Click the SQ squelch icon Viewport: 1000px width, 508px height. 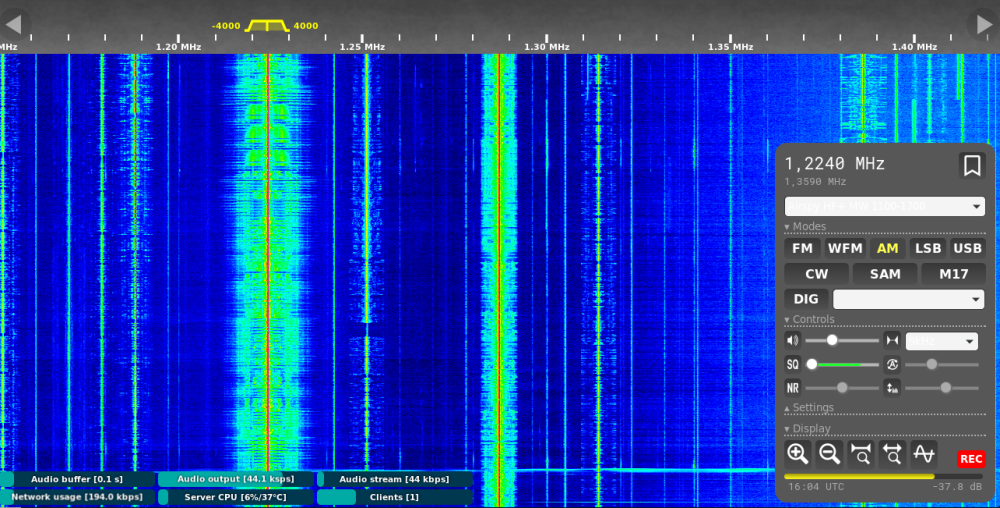(x=793, y=365)
